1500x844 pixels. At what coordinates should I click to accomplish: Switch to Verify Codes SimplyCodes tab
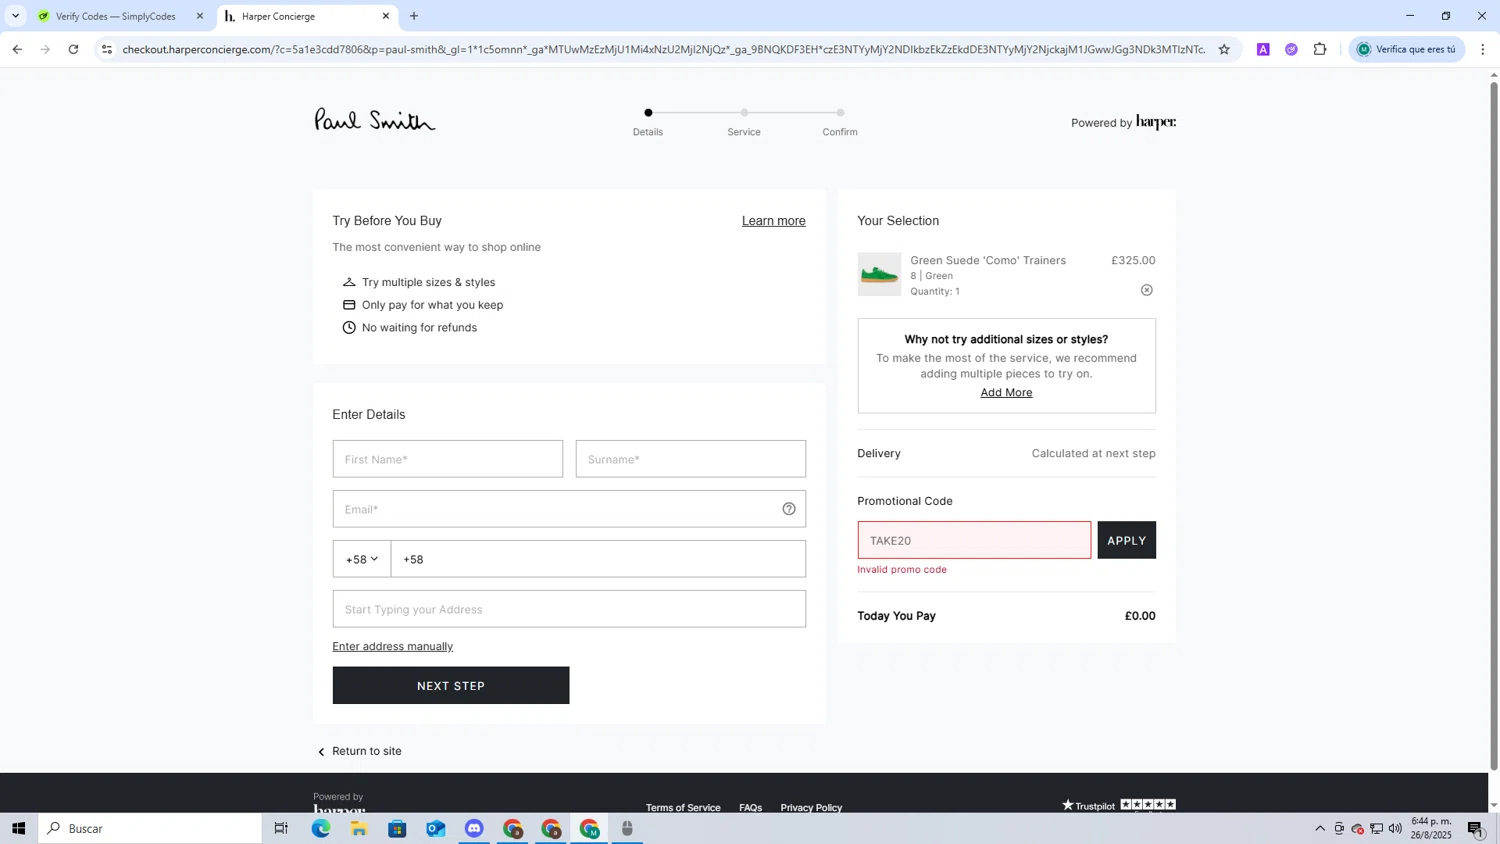[x=115, y=16]
